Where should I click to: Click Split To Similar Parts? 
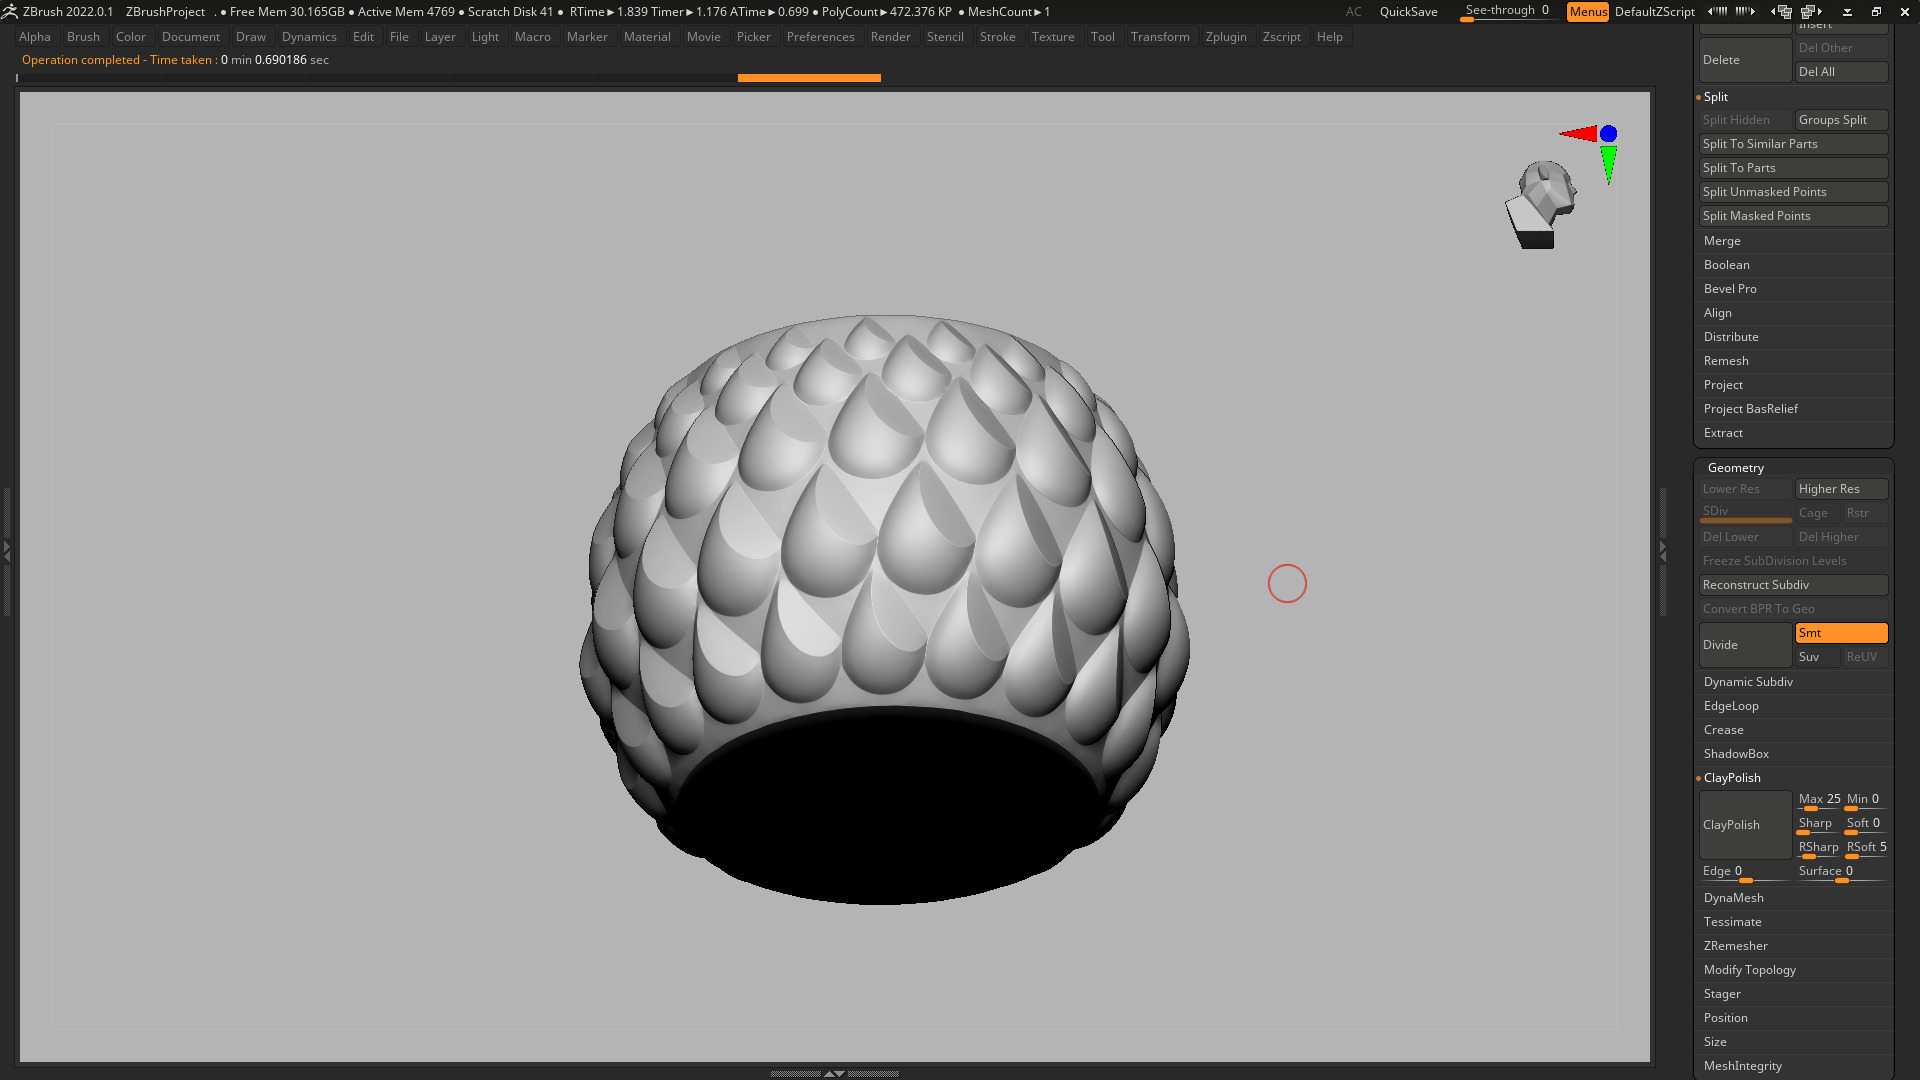[1793, 144]
